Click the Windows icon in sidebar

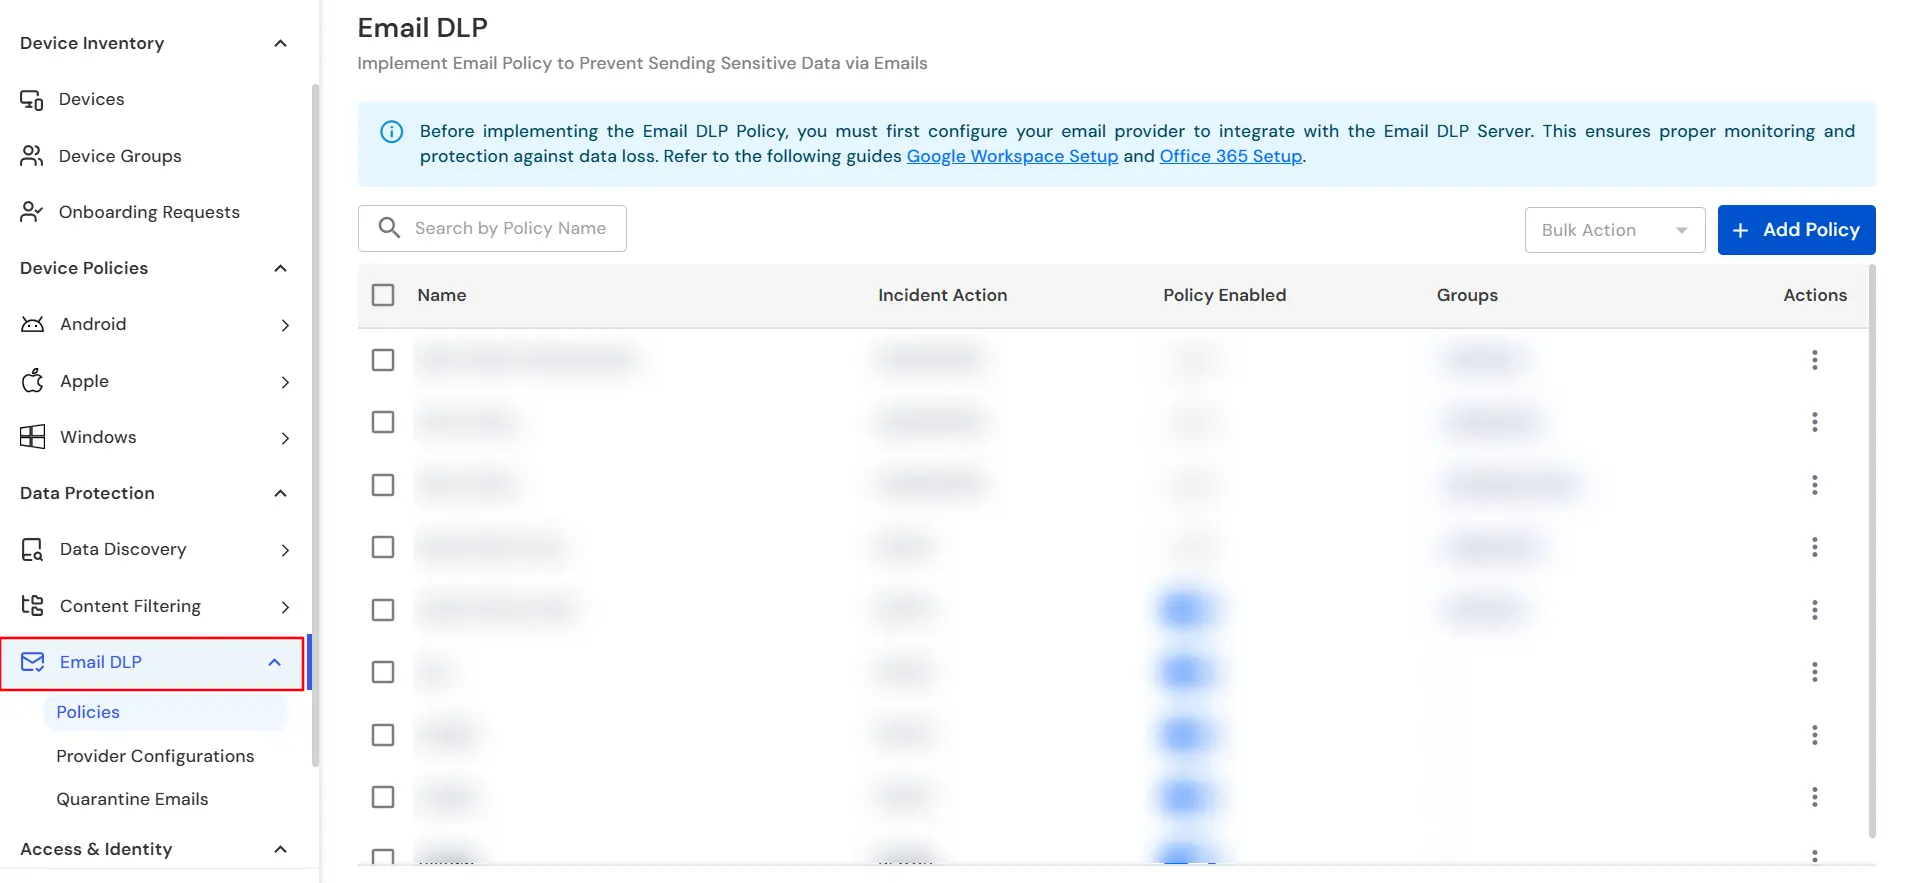(x=32, y=436)
